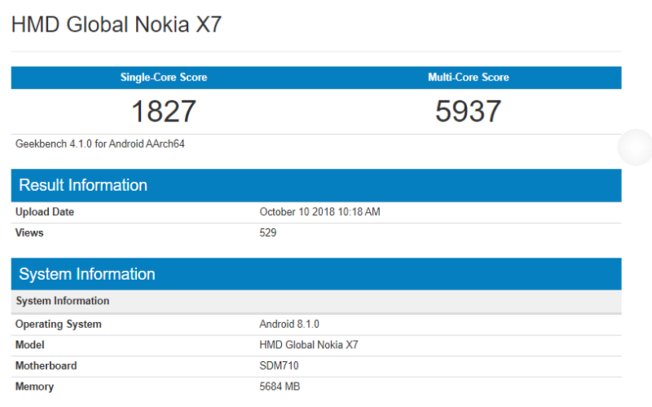Select the SDM710 motherboard value
The width and height of the screenshot is (652, 407).
pos(279,366)
